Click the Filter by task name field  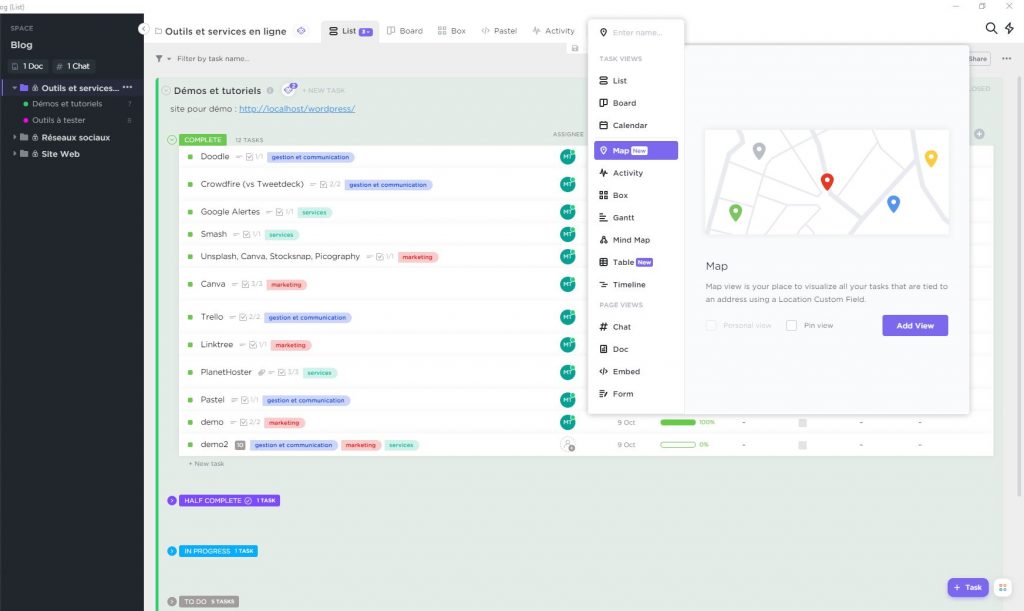[213, 59]
